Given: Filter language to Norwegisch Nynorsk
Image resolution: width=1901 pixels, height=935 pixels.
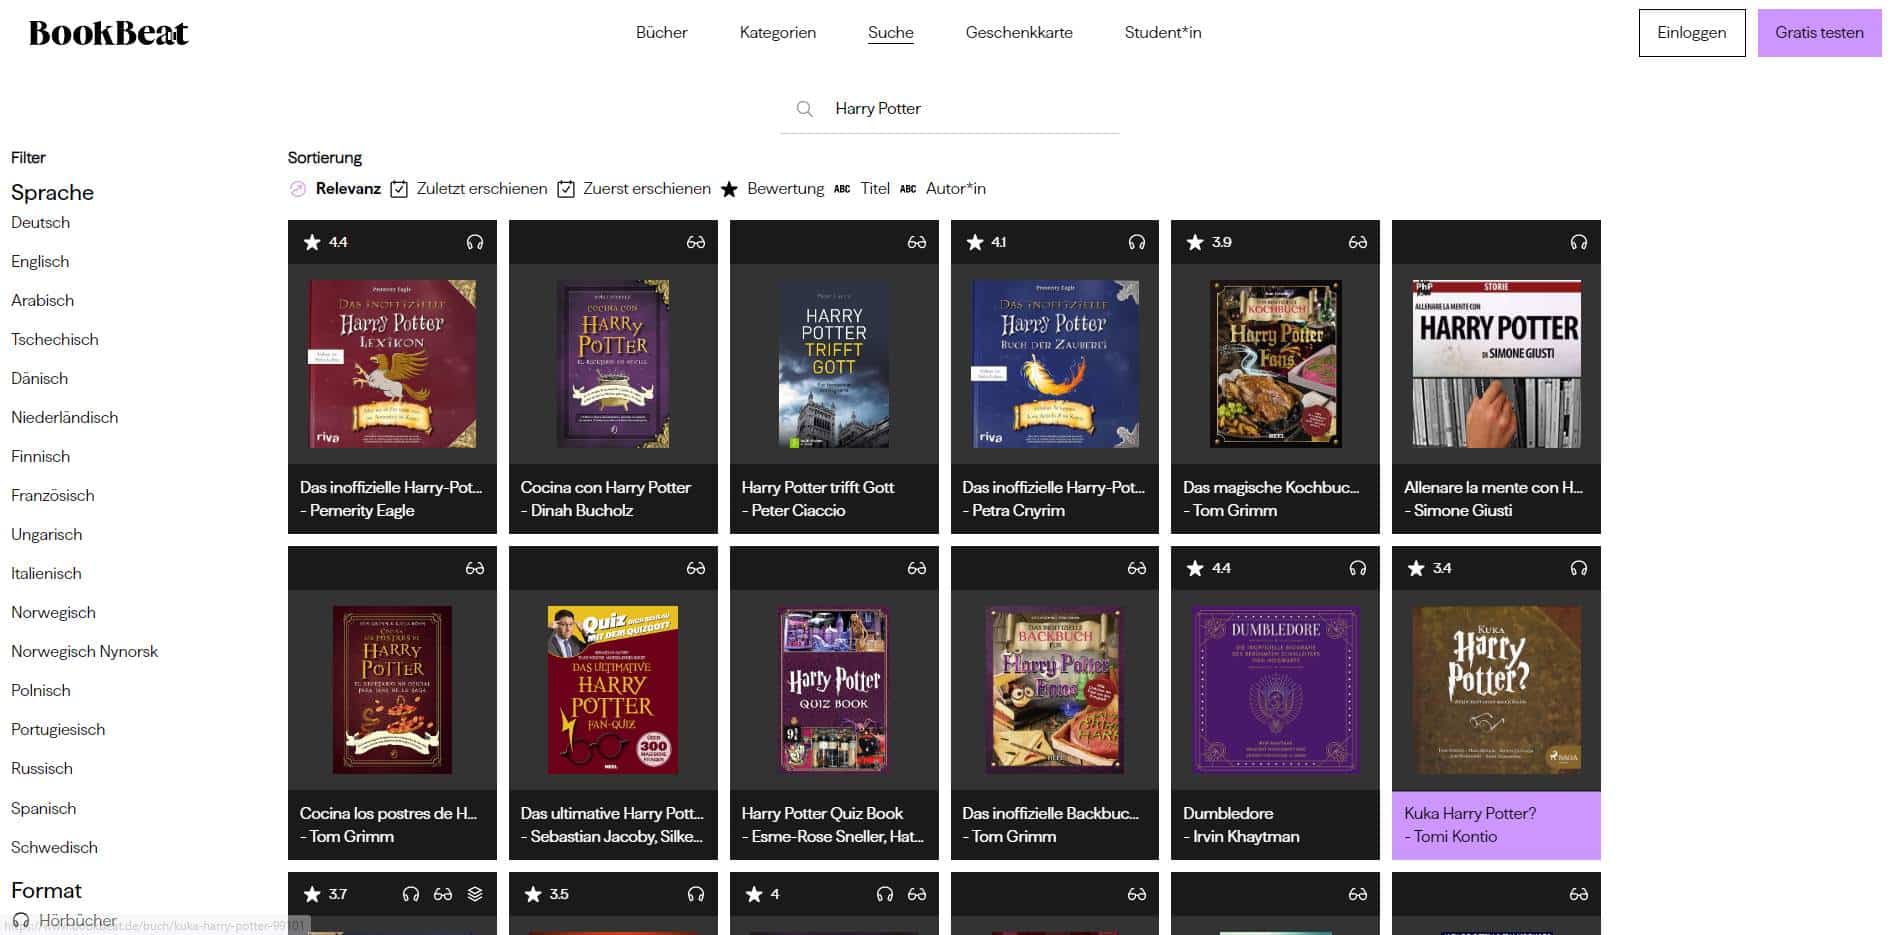Looking at the screenshot, I should click(x=84, y=651).
